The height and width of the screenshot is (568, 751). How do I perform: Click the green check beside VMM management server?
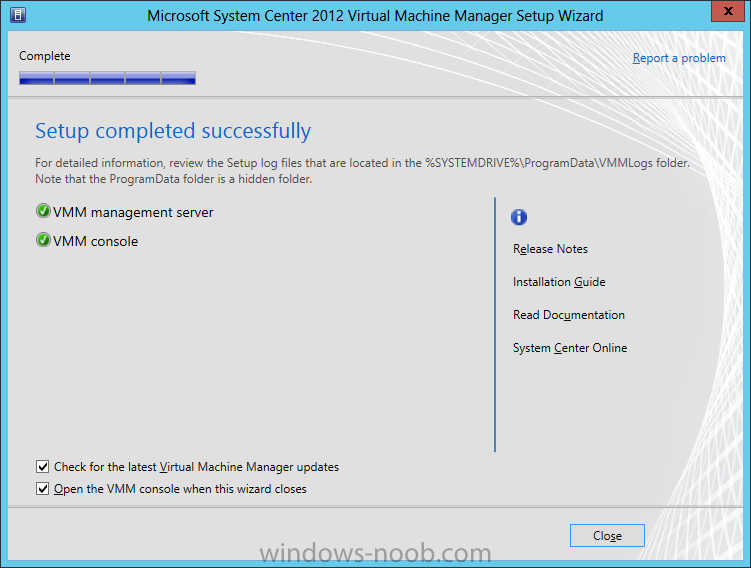click(x=43, y=211)
